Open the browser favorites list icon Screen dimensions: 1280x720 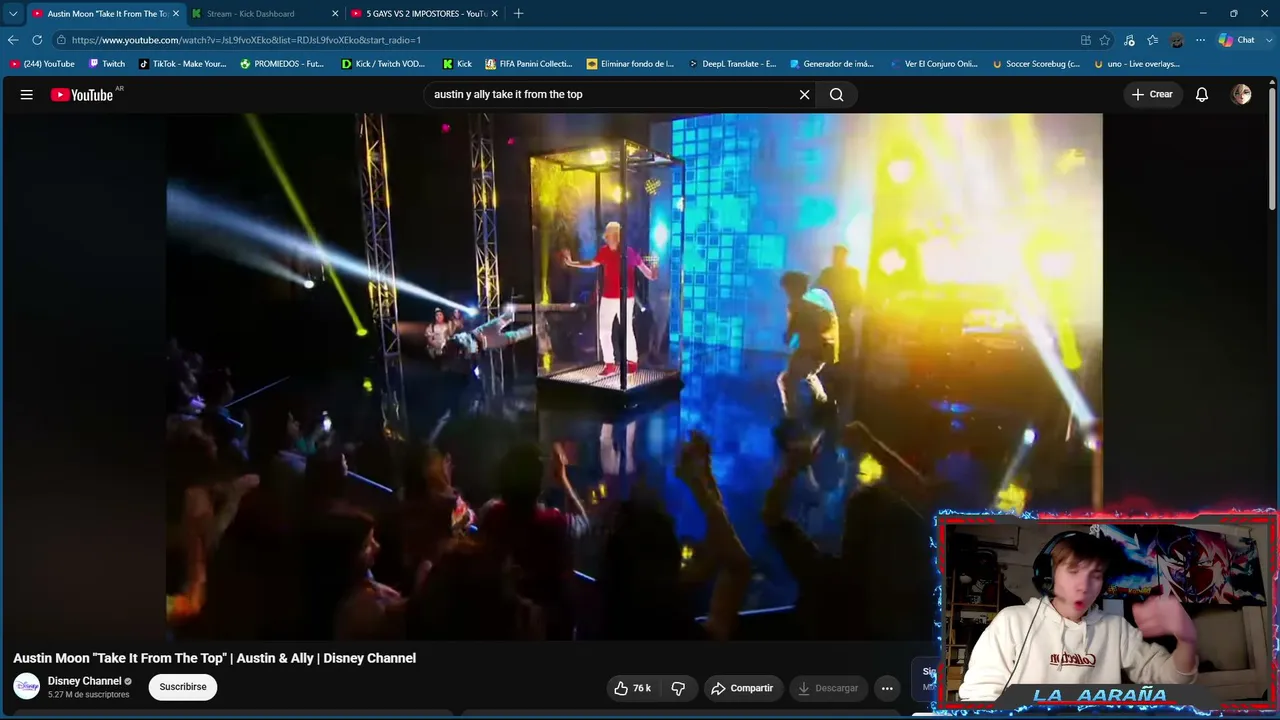(1153, 40)
